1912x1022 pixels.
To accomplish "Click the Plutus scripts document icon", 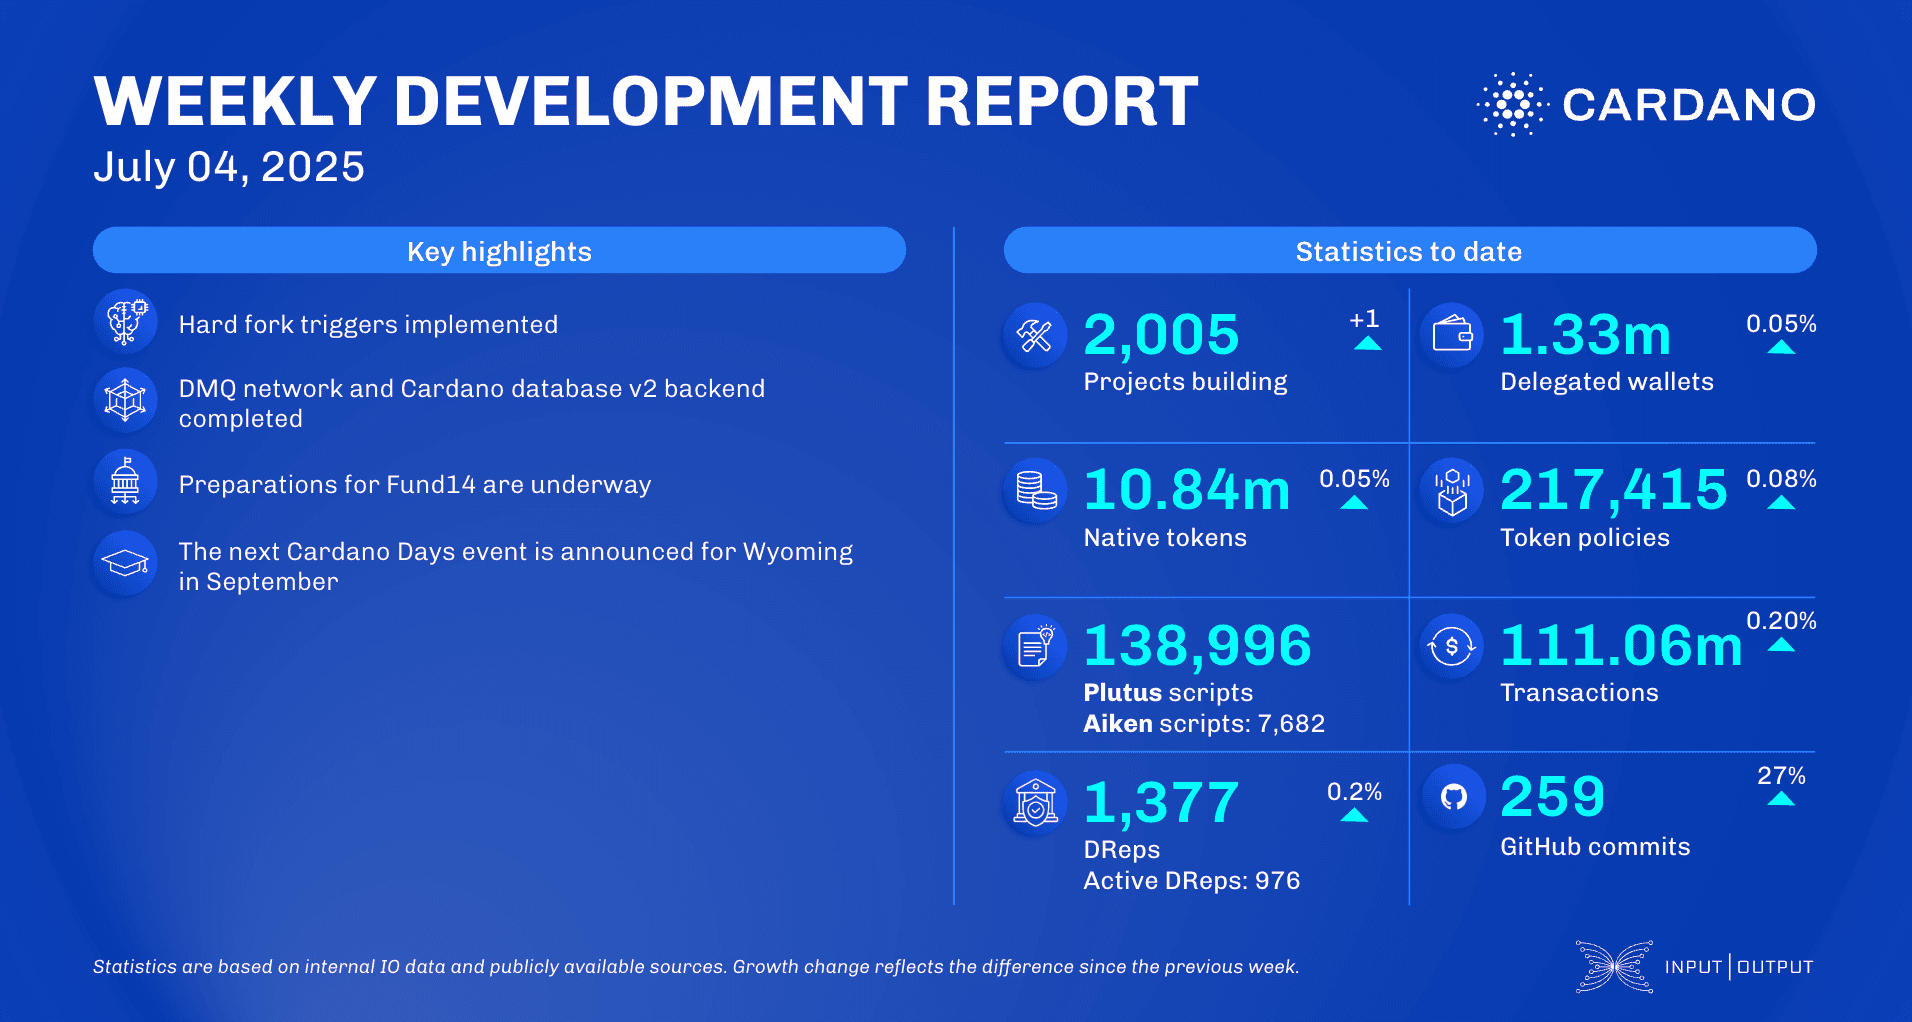I will pyautogui.click(x=1035, y=647).
